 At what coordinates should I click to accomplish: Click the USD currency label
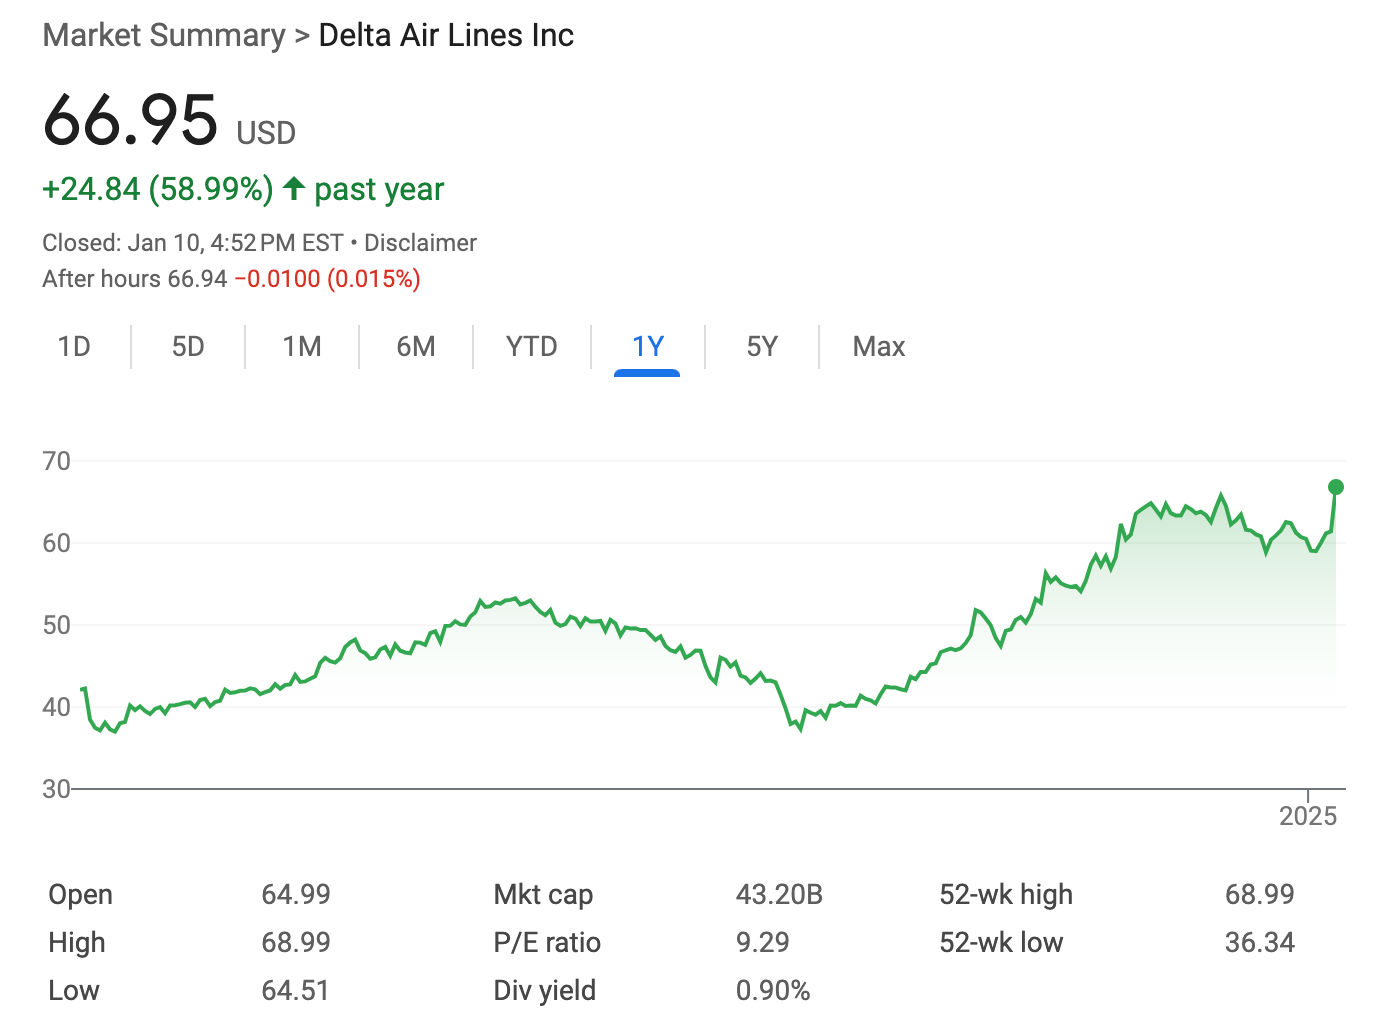point(266,133)
